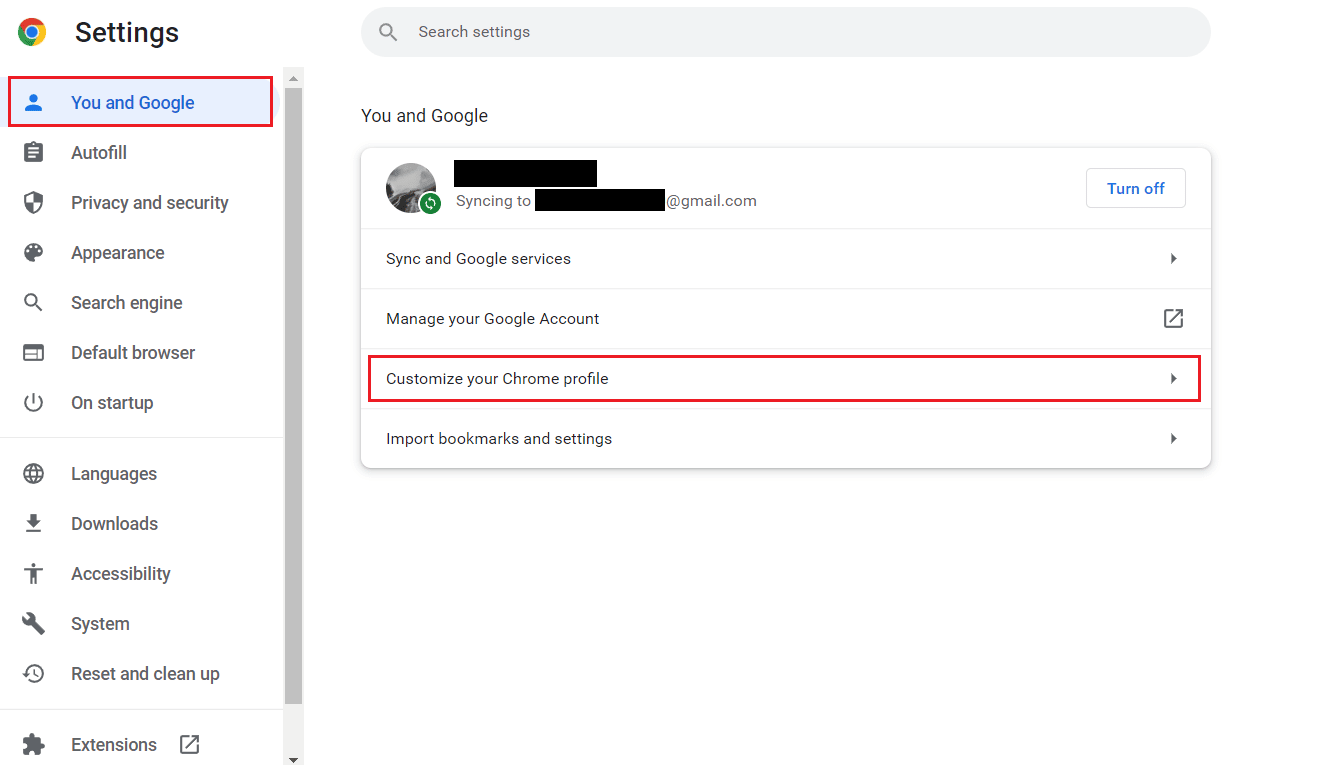This screenshot has height=765, width=1341.
Task: Click the magnifier icon in the search bar
Action: (389, 32)
